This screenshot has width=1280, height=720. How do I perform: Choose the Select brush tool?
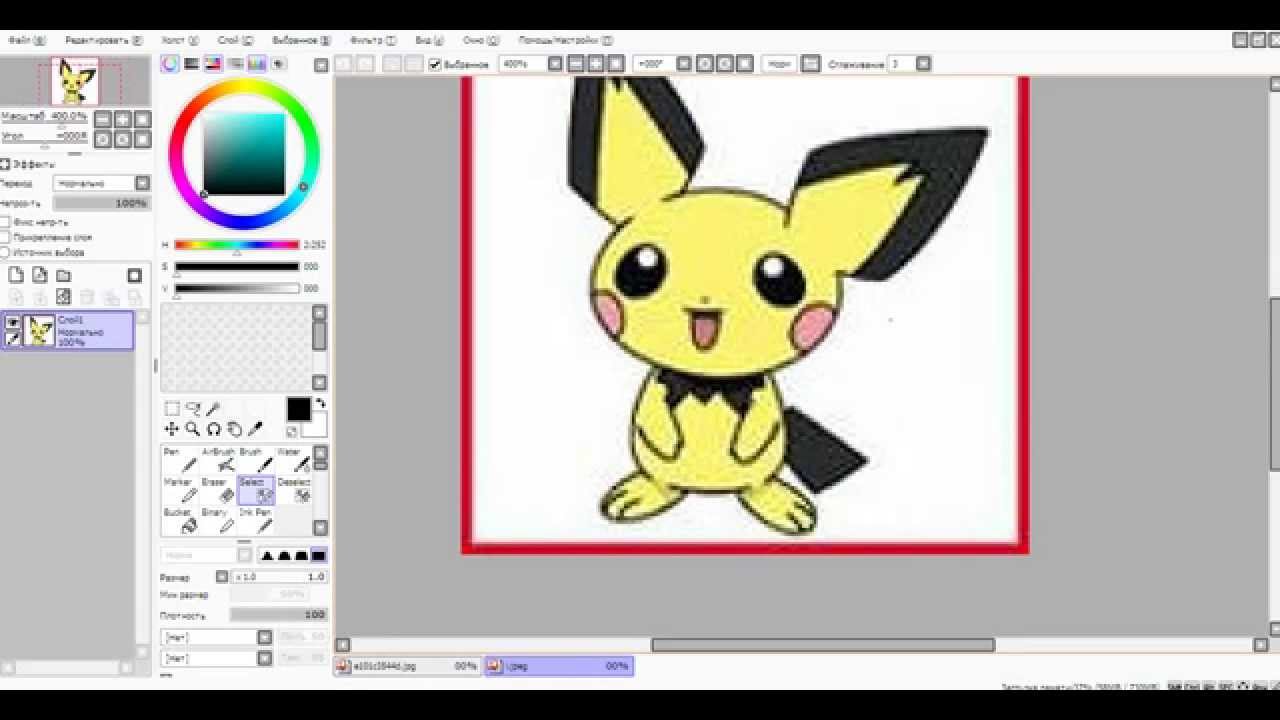tap(256, 490)
